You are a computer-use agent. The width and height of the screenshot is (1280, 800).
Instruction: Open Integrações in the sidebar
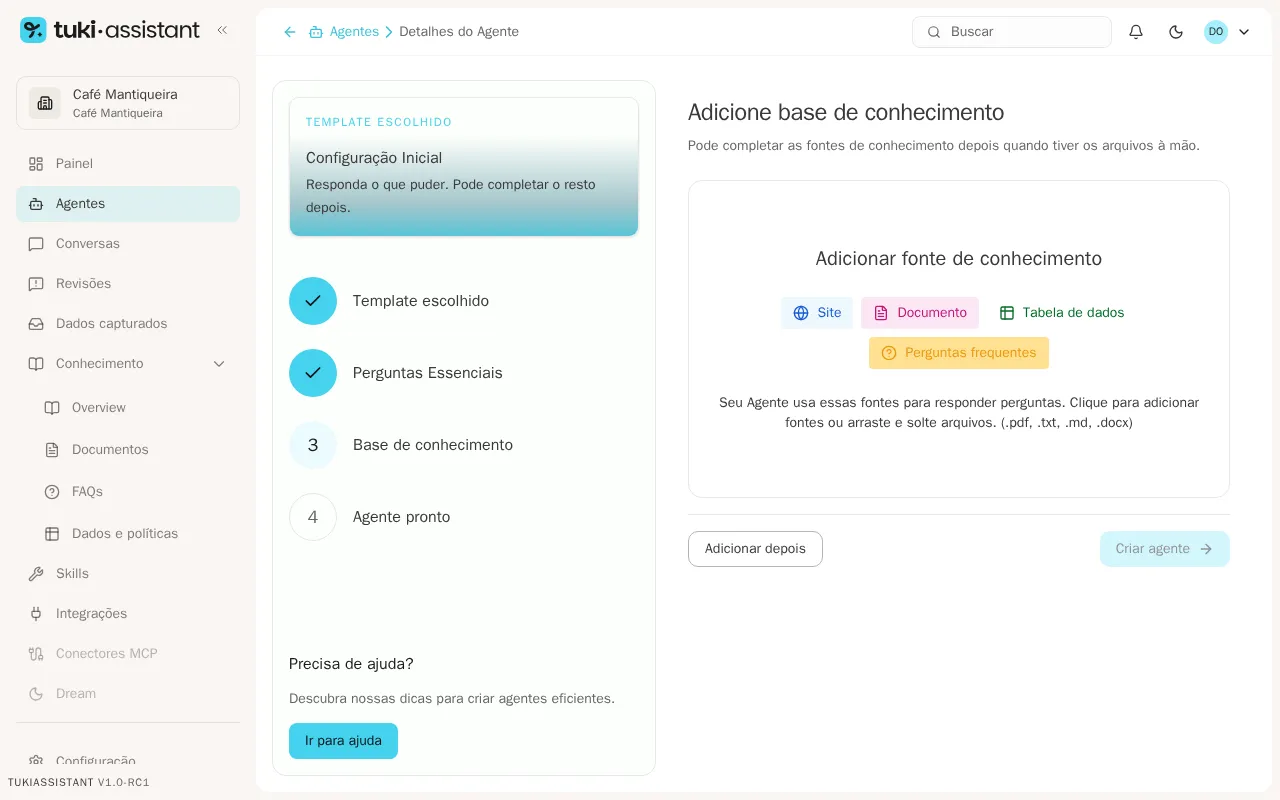coord(128,614)
